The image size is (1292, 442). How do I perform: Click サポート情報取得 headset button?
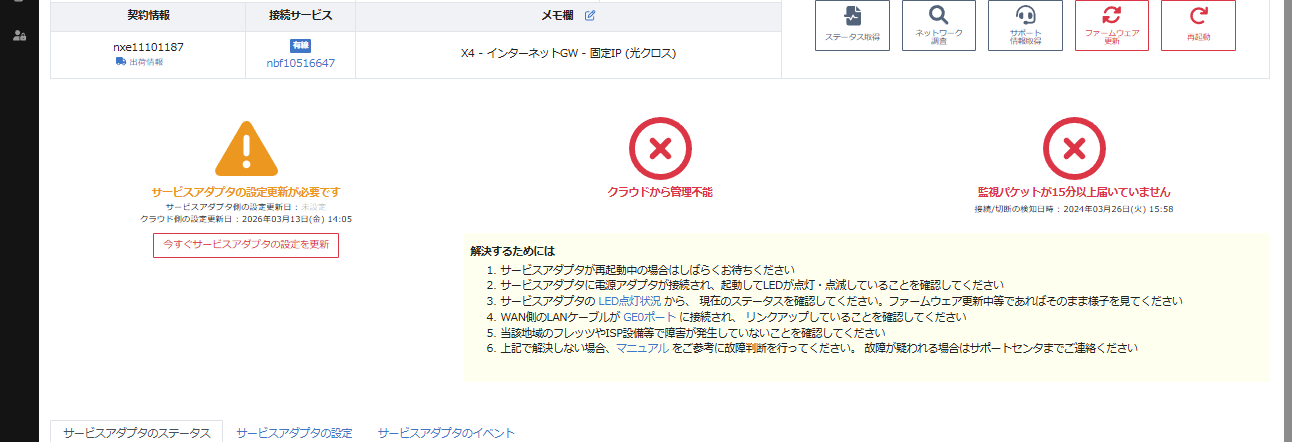click(1025, 25)
